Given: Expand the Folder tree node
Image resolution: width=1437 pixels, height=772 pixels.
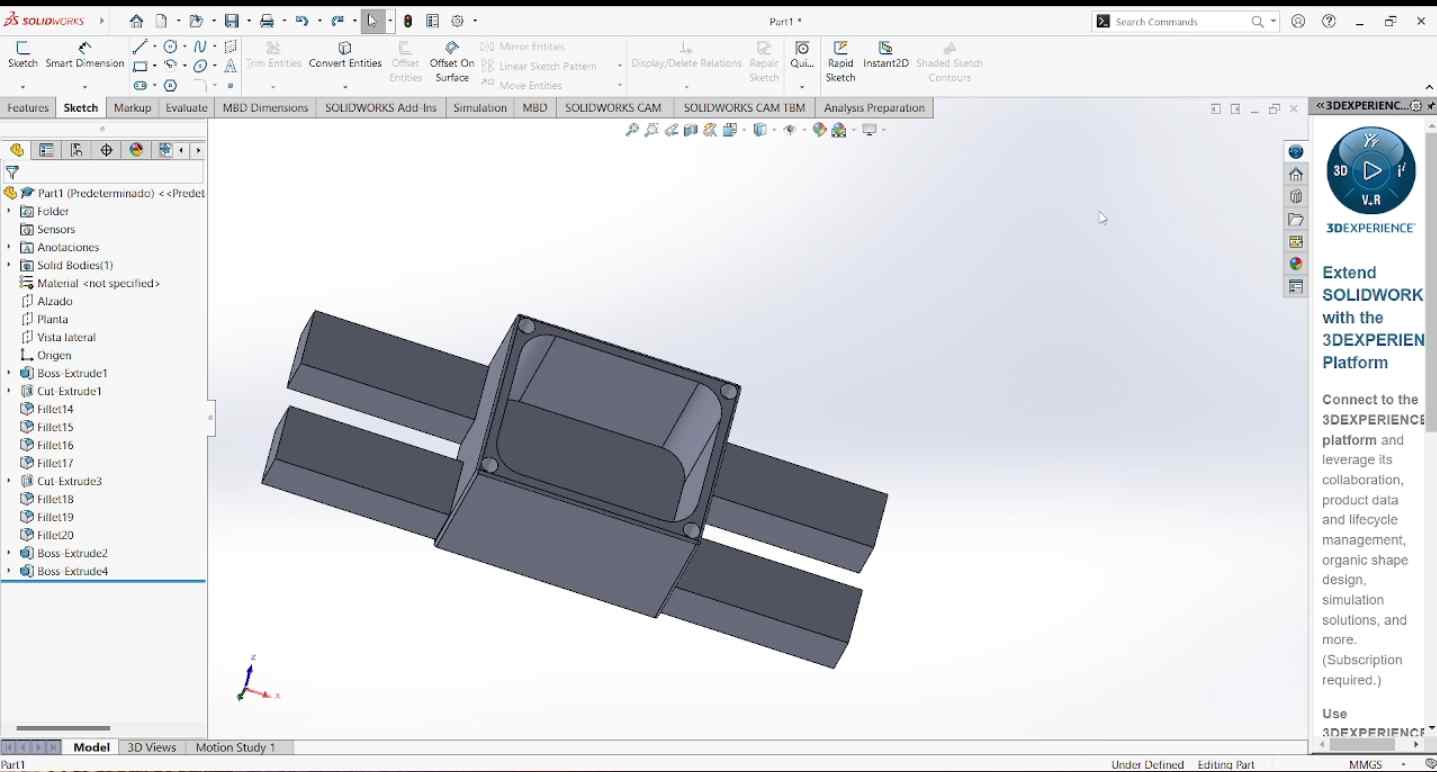Looking at the screenshot, I should pyautogui.click(x=9, y=211).
